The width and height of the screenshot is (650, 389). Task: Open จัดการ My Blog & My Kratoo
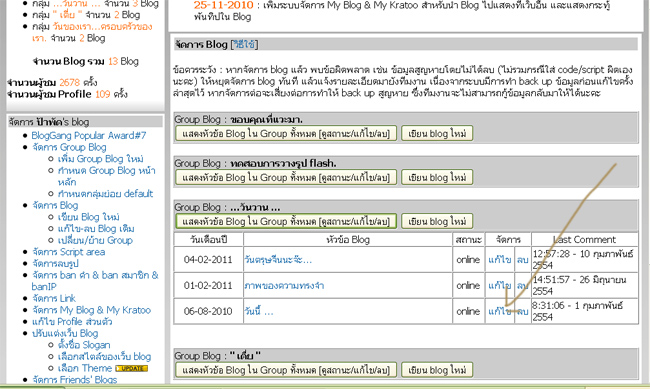92,310
